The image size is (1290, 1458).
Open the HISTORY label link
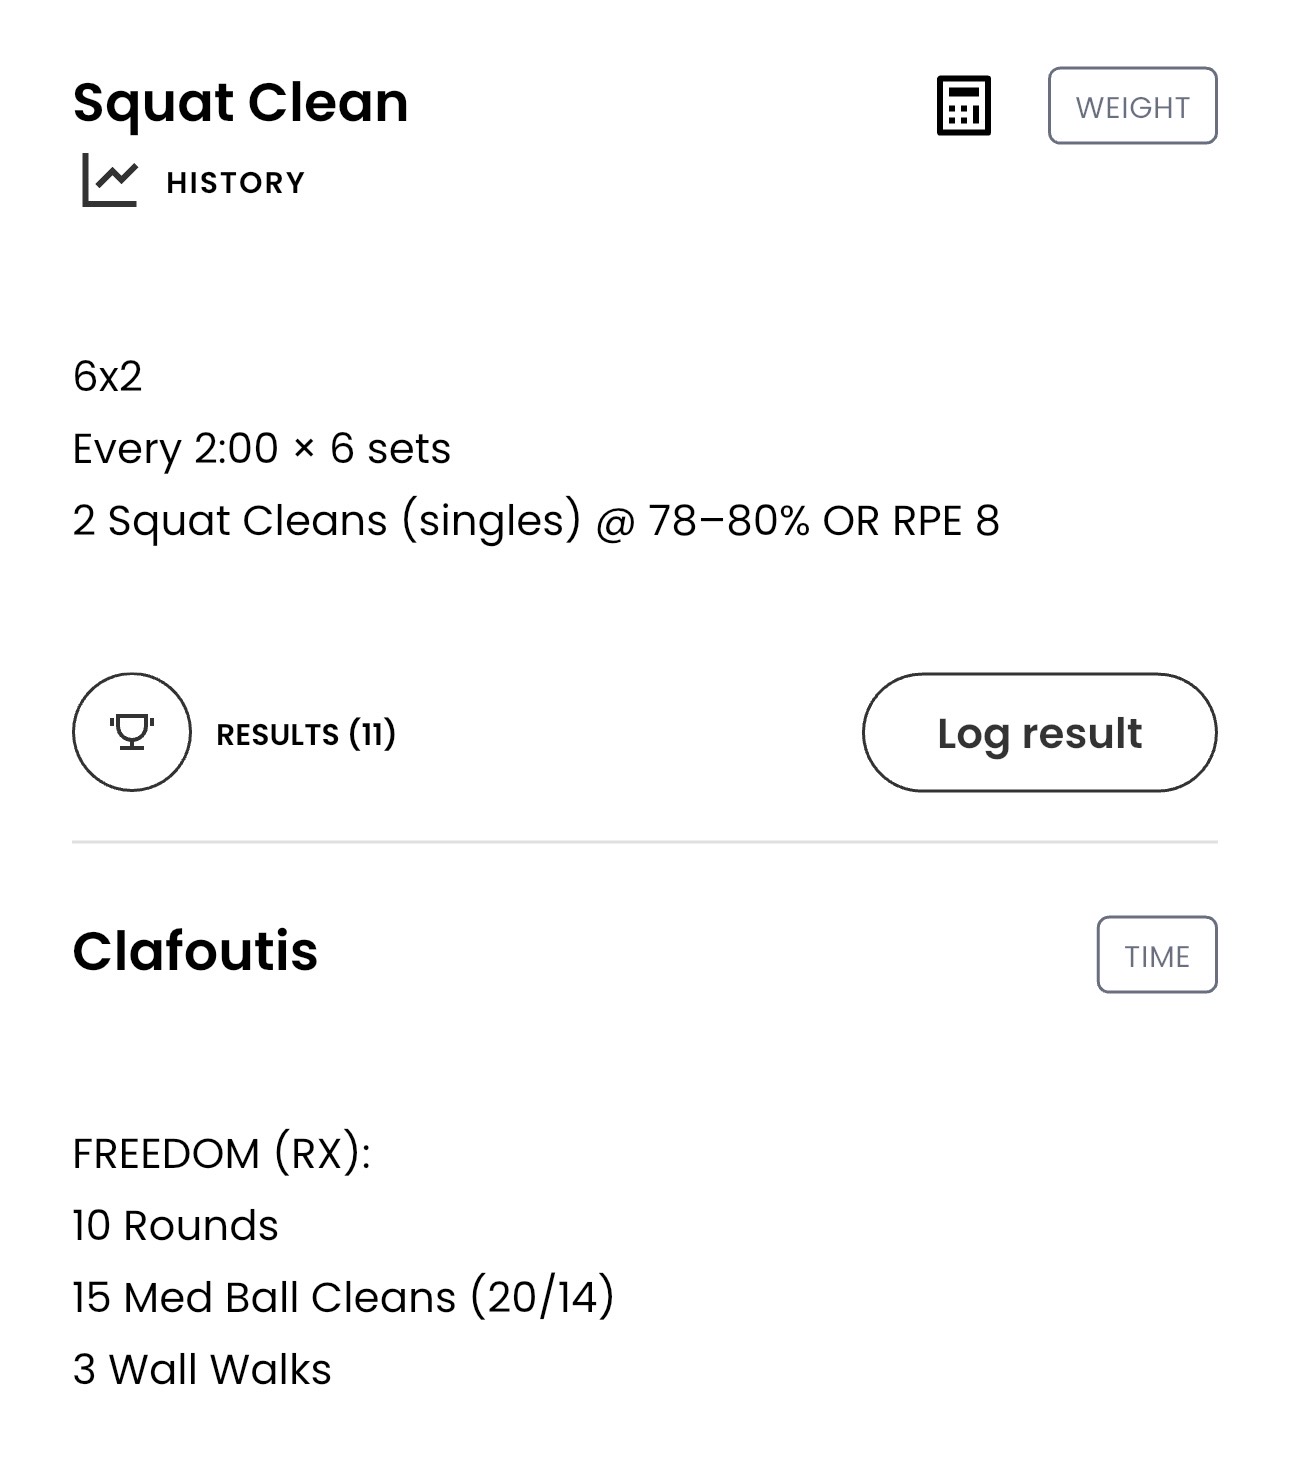click(235, 182)
